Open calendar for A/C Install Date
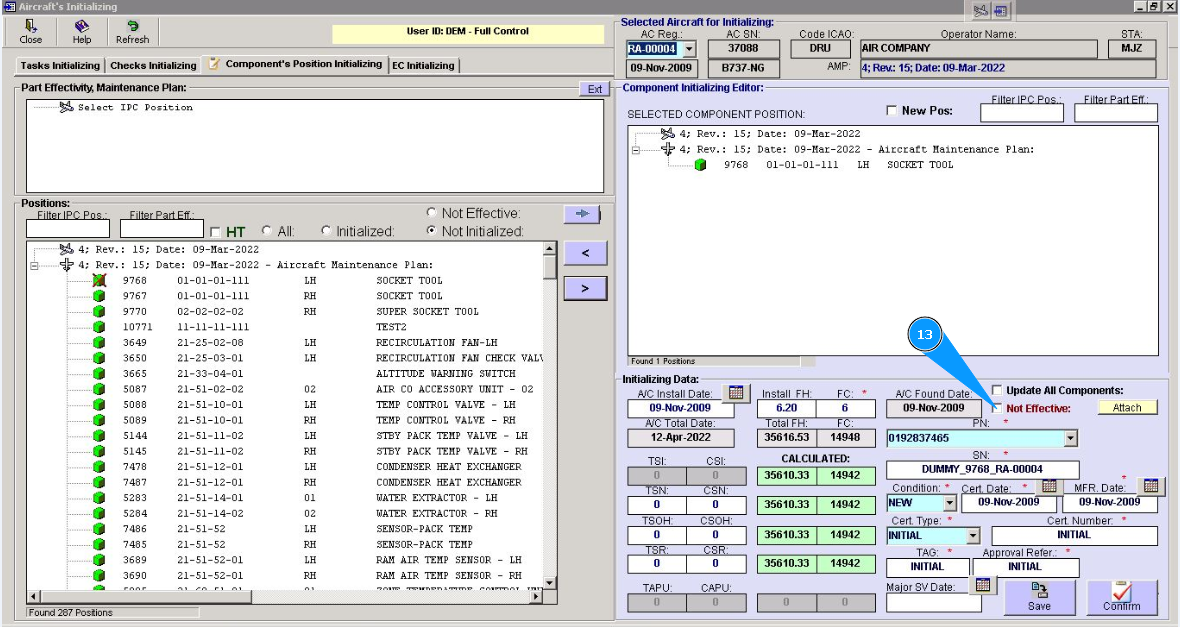 735,392
